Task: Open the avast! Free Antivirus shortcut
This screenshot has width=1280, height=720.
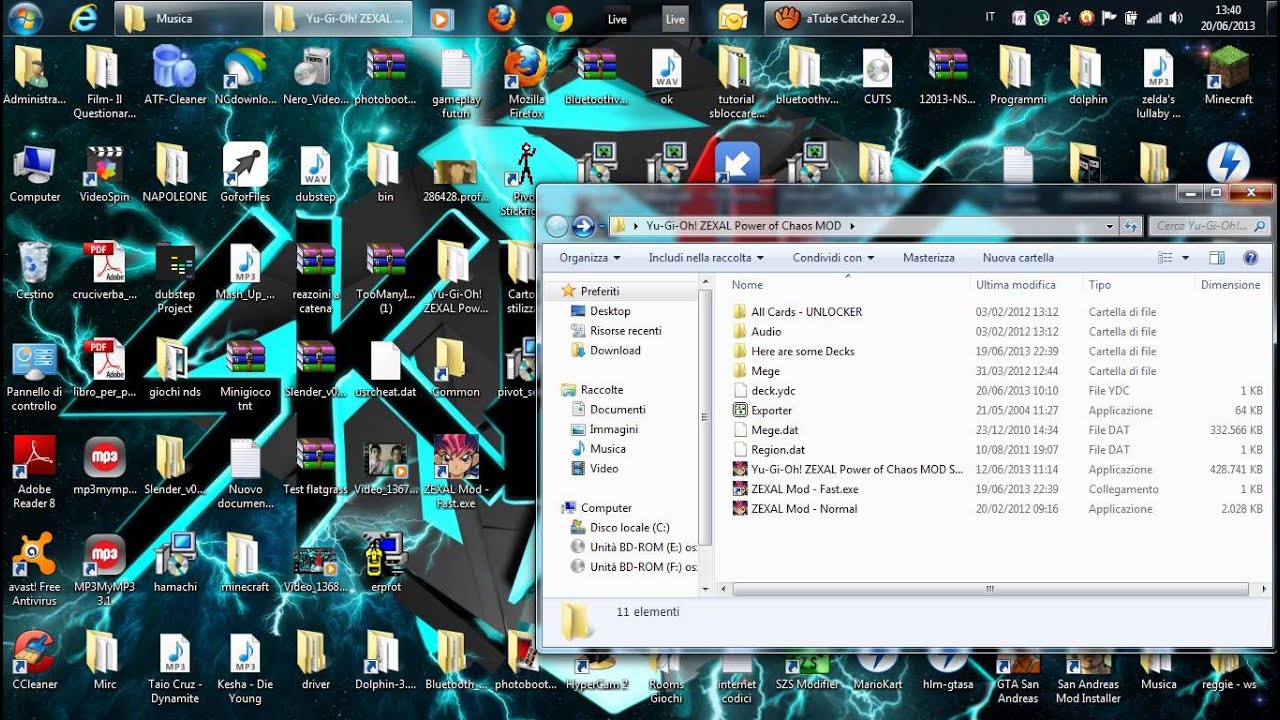Action: point(35,570)
